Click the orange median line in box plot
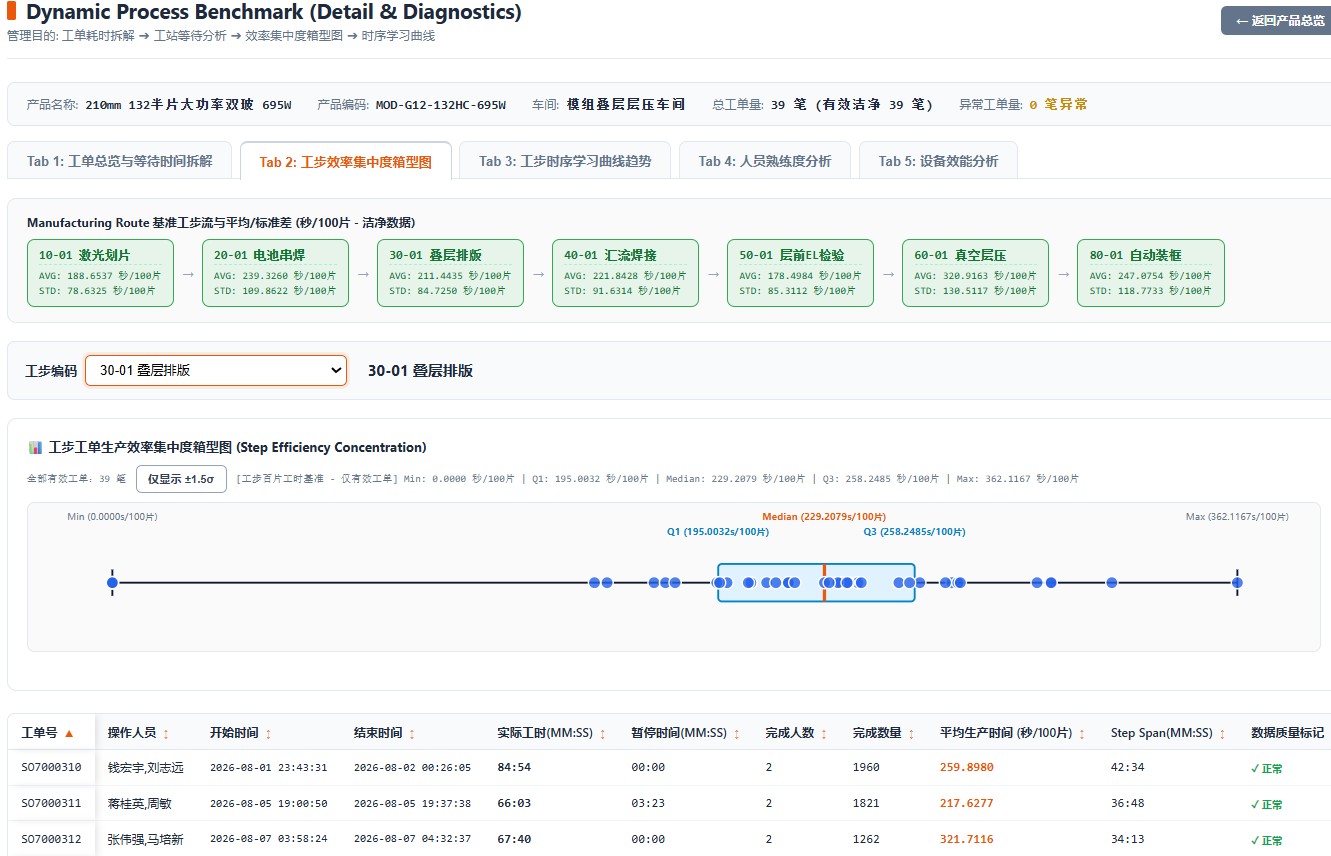The width and height of the screenshot is (1331, 856). [x=824, y=582]
